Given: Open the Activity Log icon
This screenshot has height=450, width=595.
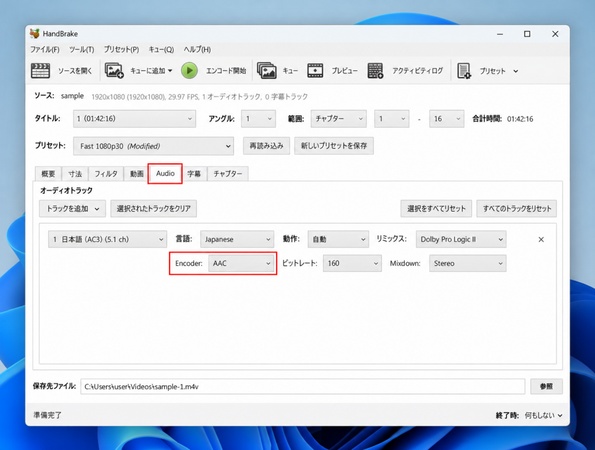Looking at the screenshot, I should (x=375, y=71).
